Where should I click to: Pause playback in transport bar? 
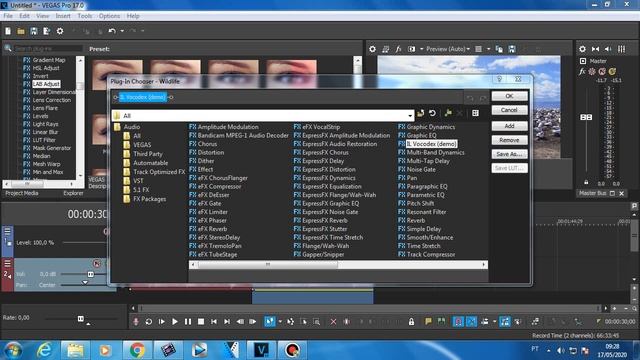coord(188,322)
